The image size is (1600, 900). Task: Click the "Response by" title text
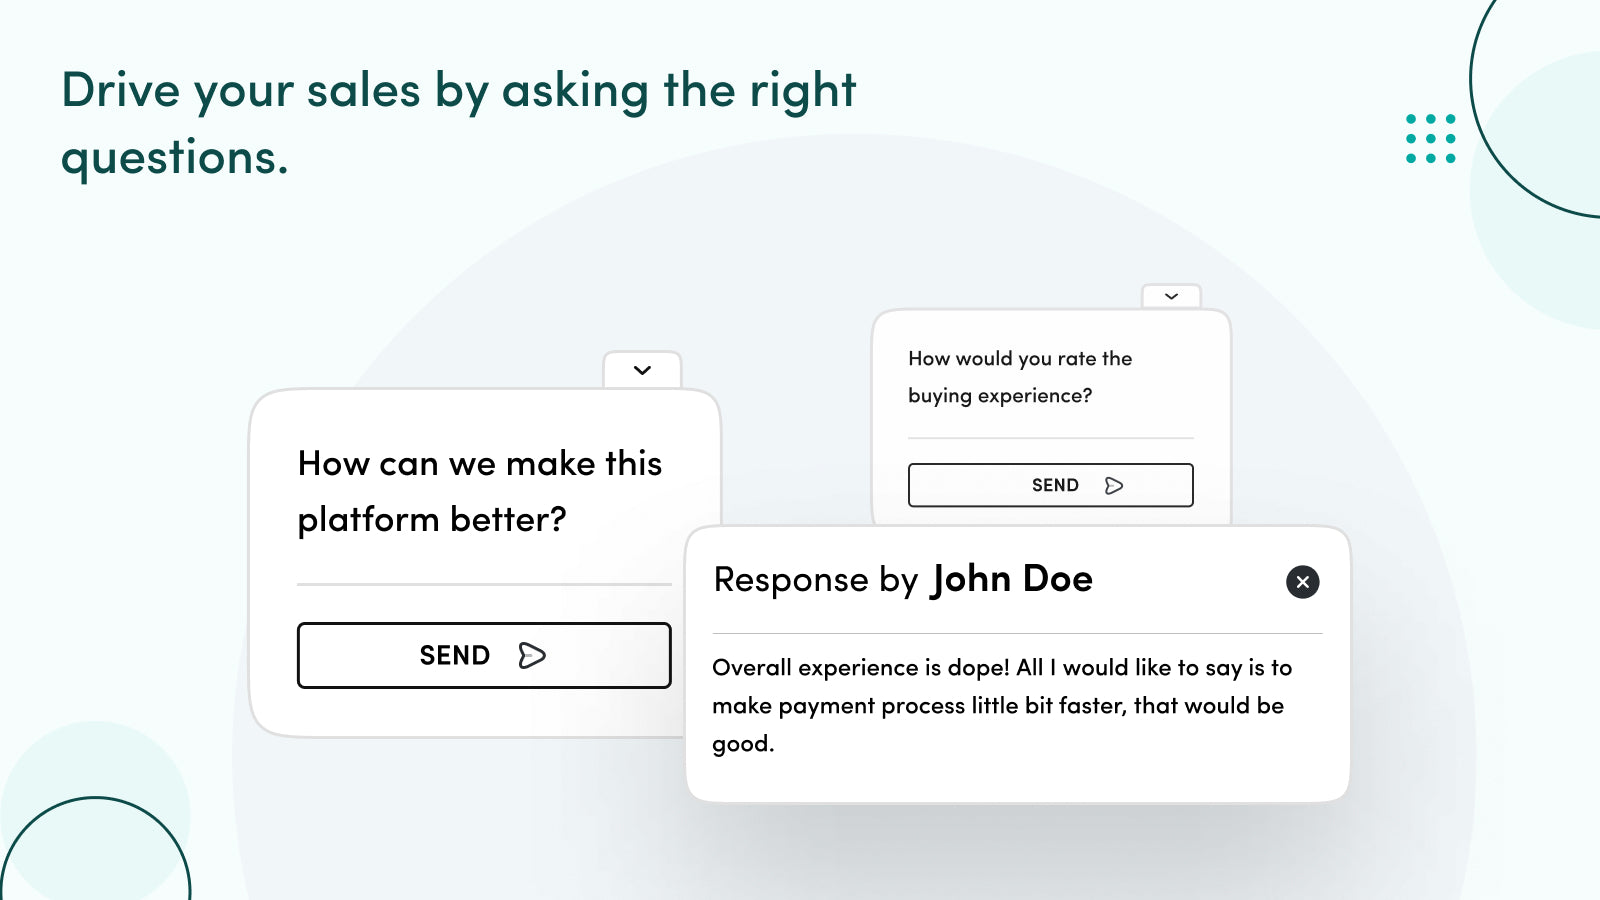(x=816, y=580)
